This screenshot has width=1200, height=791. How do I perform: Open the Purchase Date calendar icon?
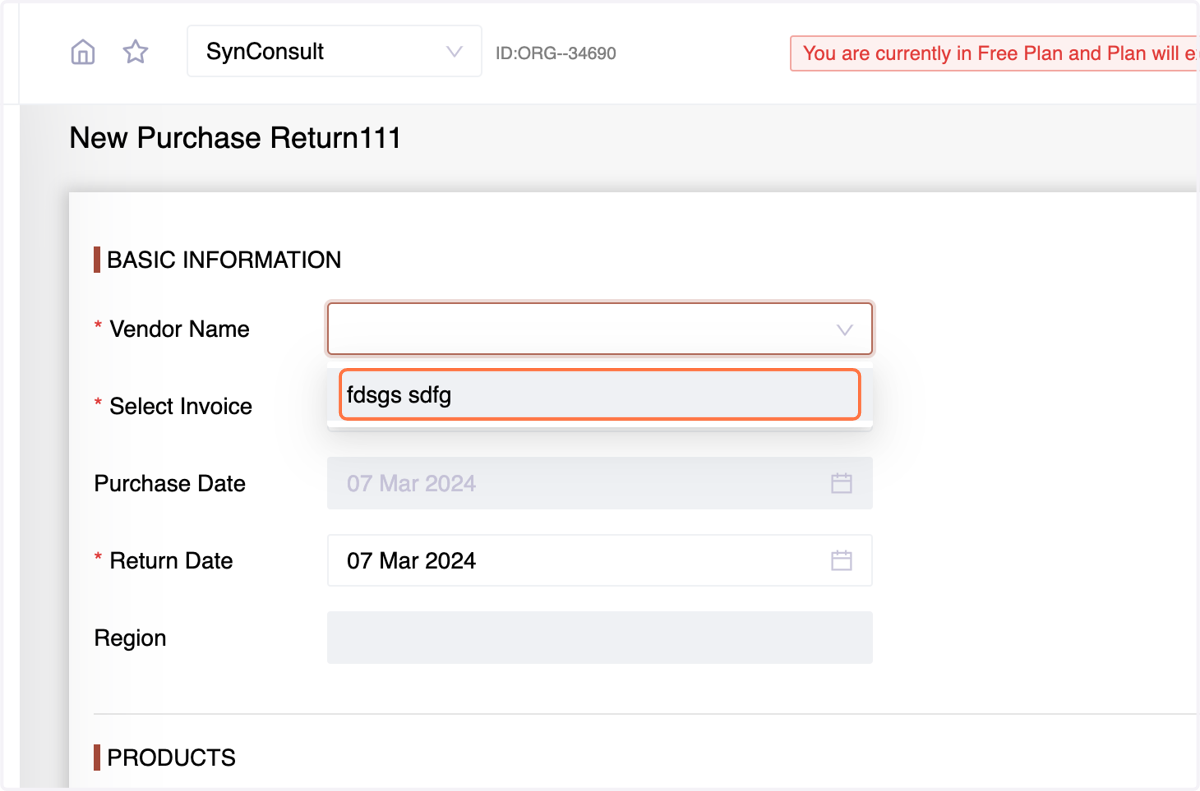click(842, 483)
